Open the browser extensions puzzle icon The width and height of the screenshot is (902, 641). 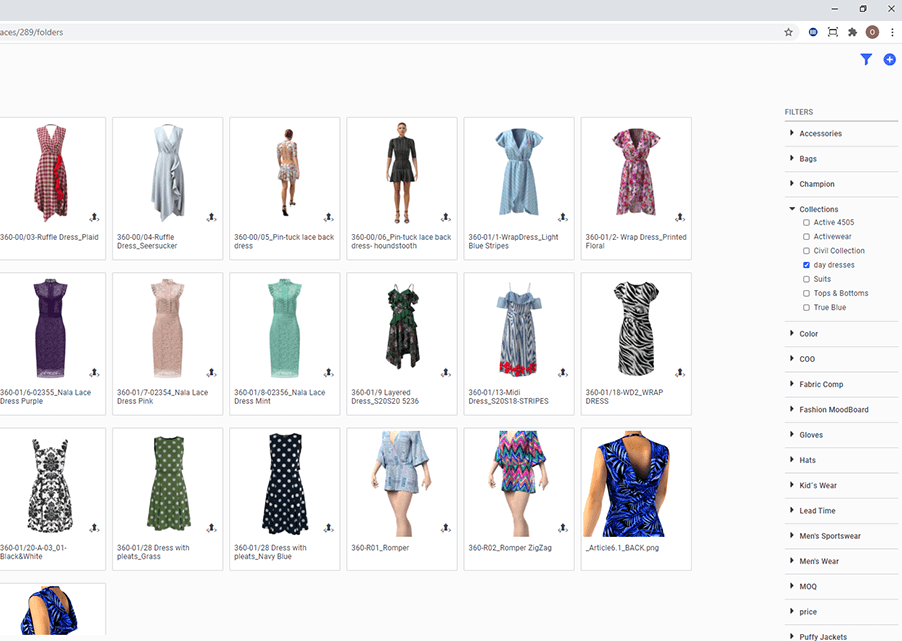coord(852,31)
